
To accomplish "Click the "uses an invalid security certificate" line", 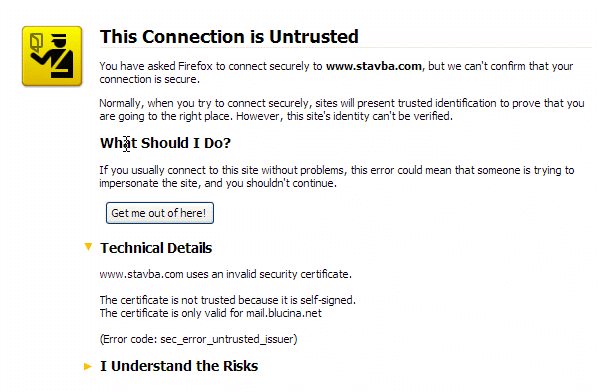I will pyautogui.click(x=226, y=274).
